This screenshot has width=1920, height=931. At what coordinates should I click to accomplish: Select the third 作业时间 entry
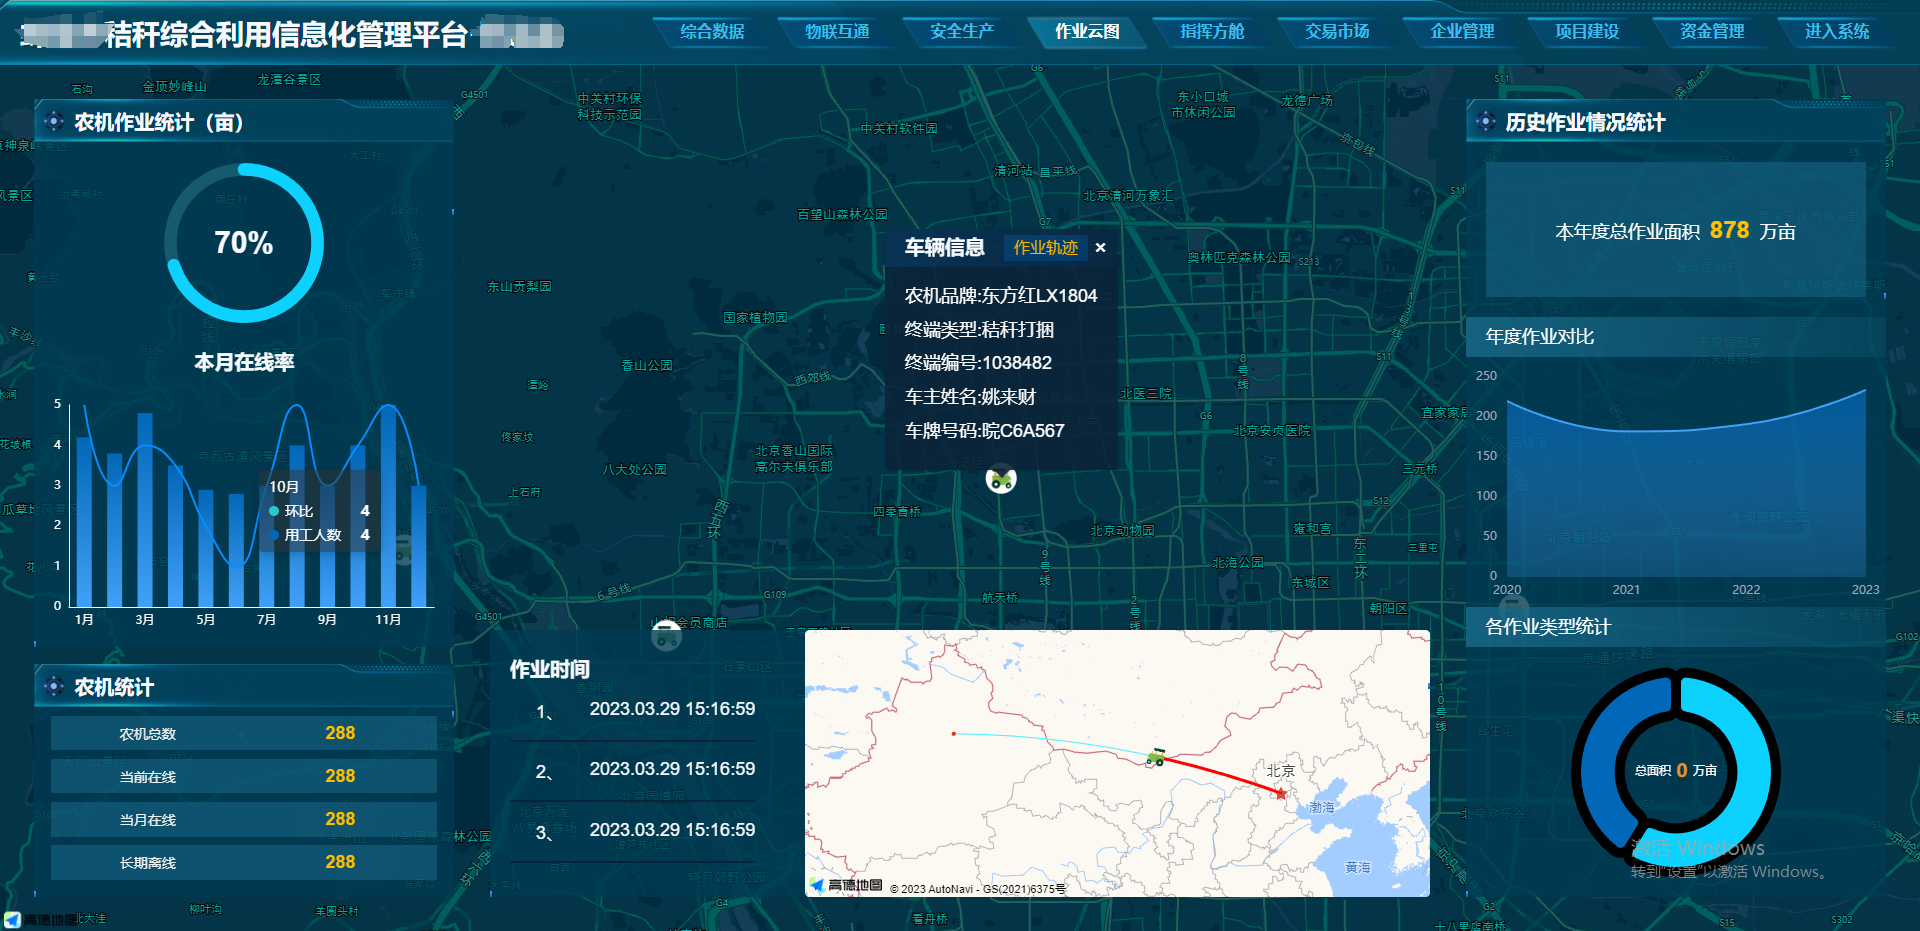(672, 830)
